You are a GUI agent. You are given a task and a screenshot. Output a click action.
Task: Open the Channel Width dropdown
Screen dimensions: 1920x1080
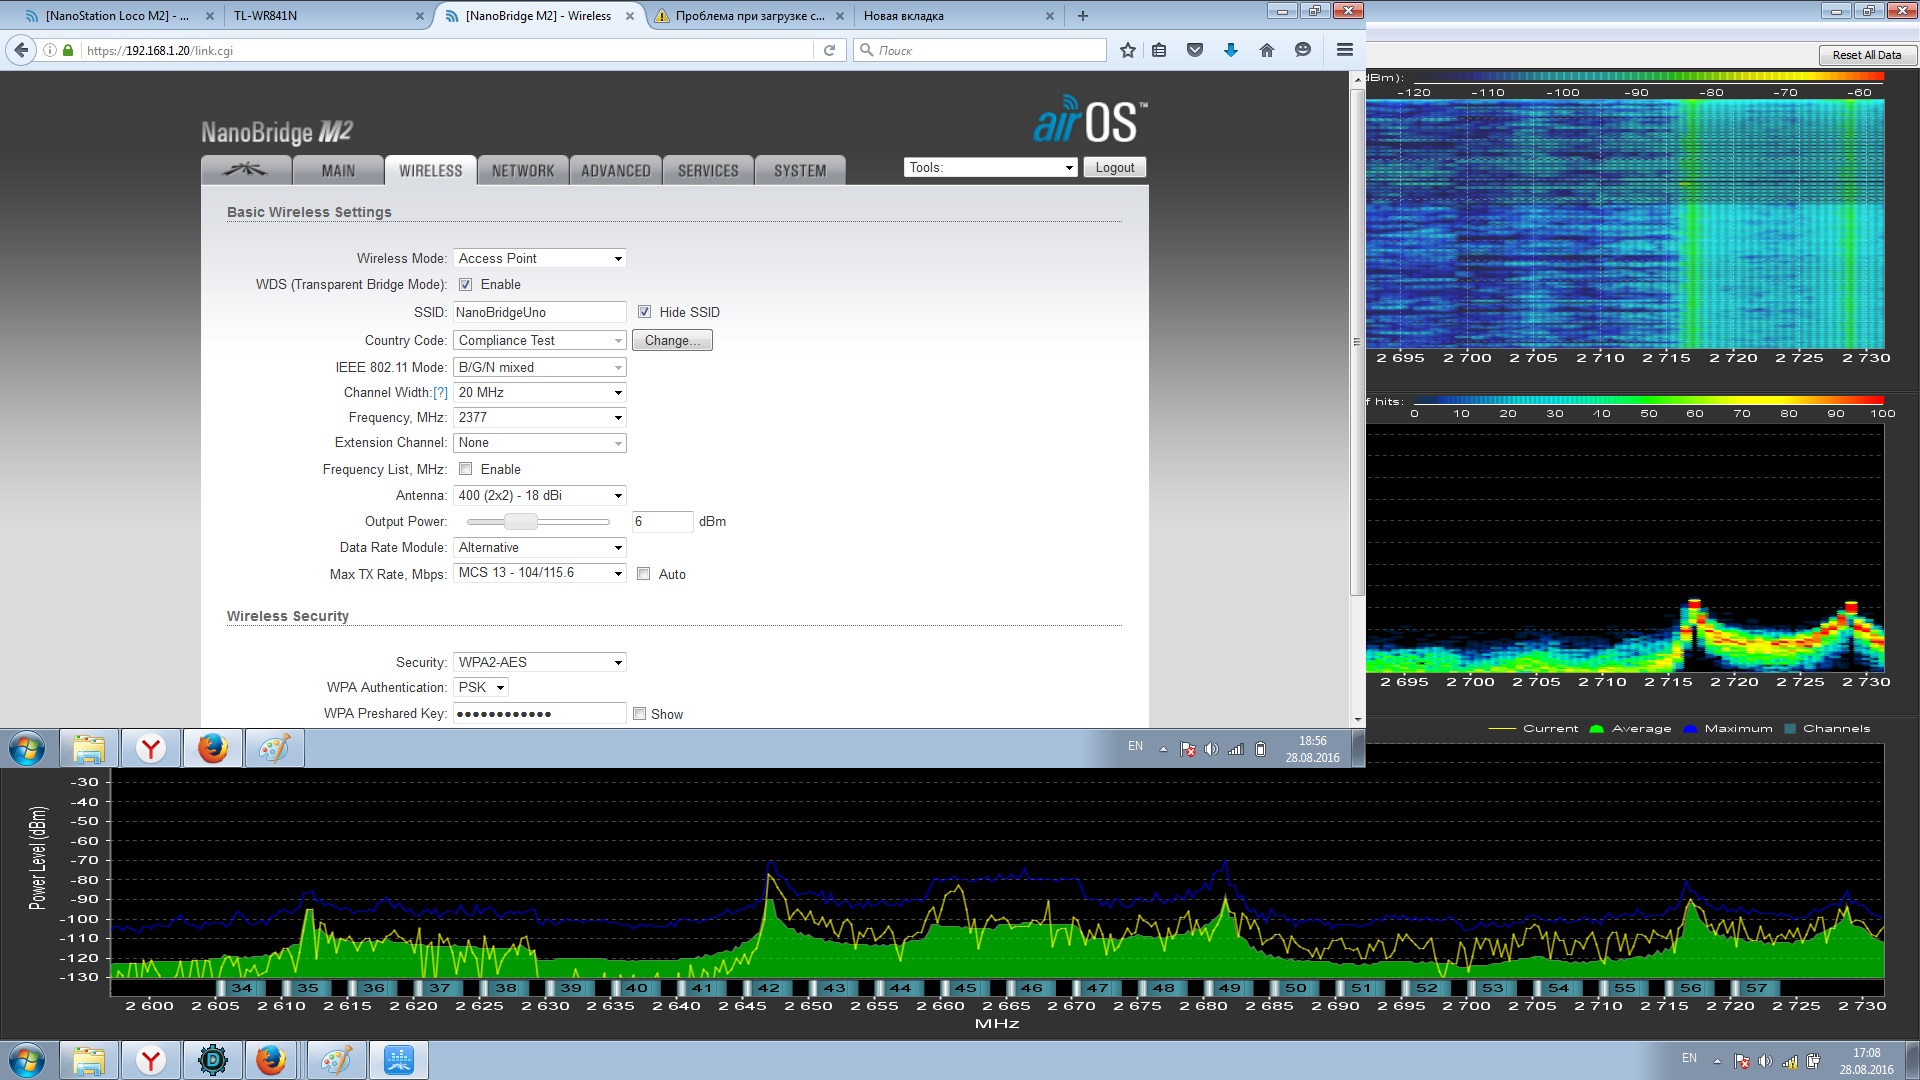tap(540, 392)
